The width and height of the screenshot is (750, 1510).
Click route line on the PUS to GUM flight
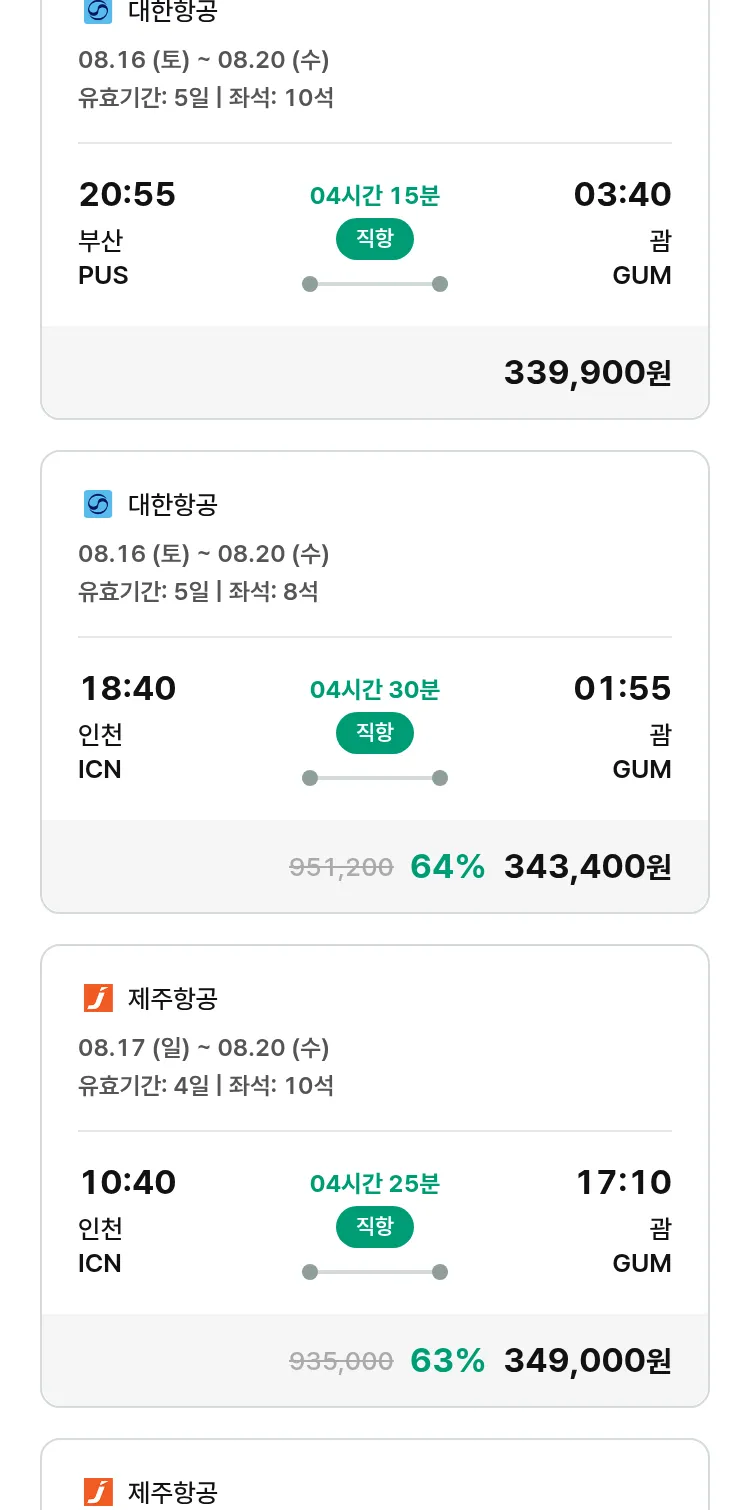pyautogui.click(x=374, y=284)
